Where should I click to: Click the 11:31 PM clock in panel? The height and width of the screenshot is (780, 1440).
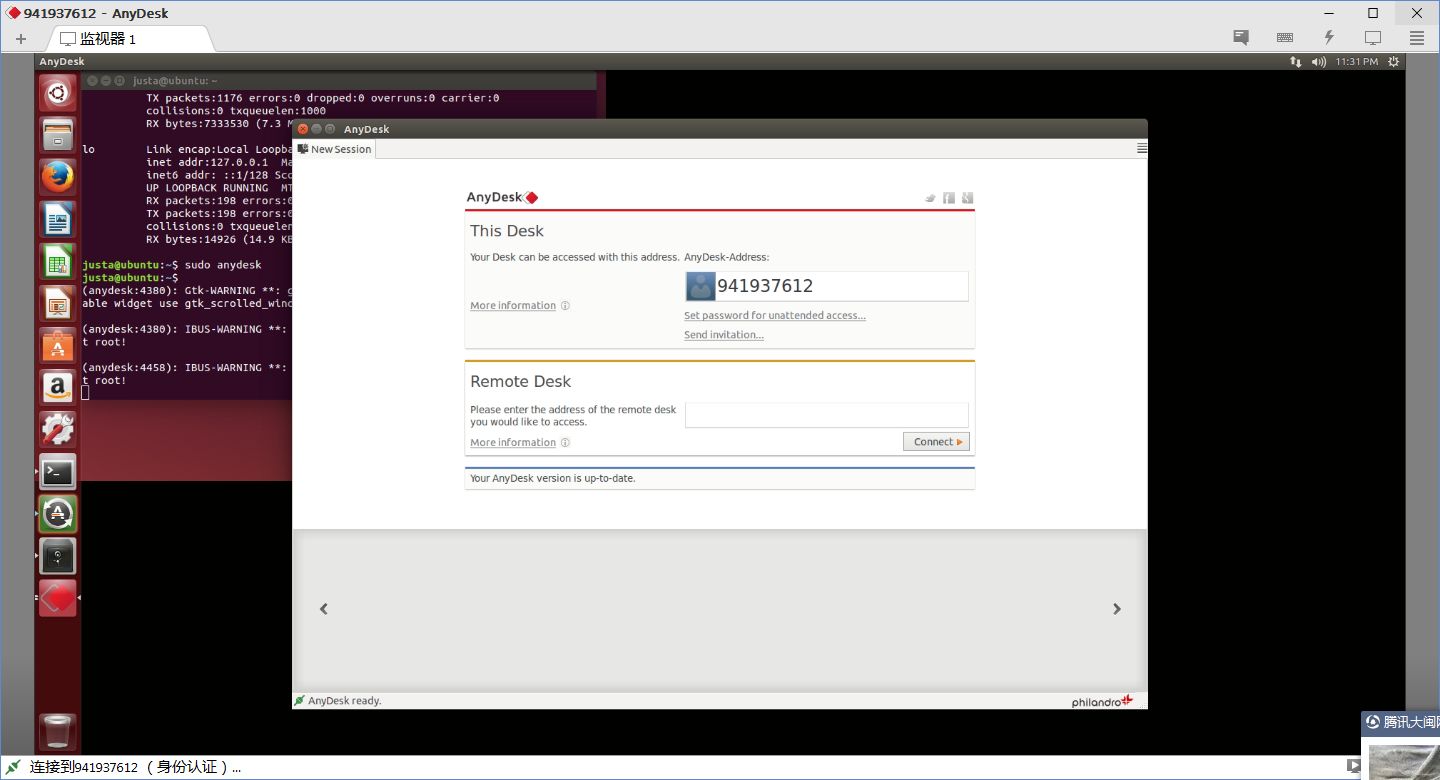[x=1357, y=62]
